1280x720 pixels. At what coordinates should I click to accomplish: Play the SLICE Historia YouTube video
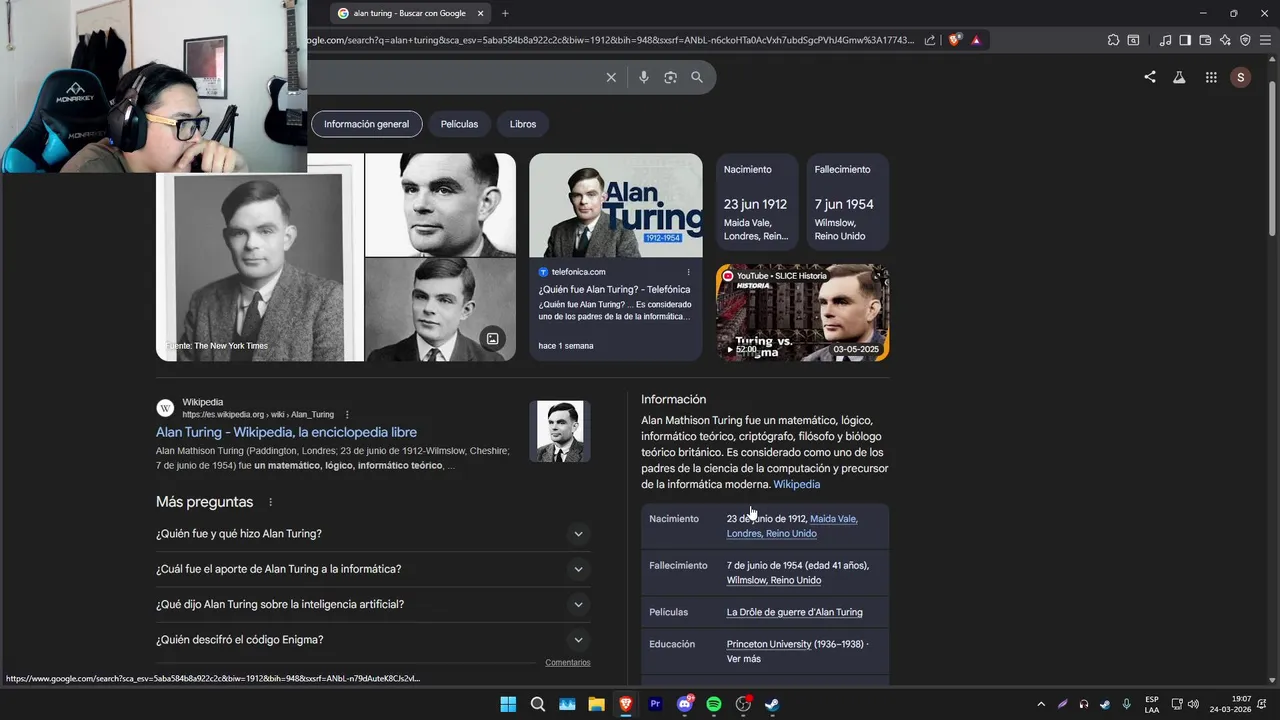[802, 312]
